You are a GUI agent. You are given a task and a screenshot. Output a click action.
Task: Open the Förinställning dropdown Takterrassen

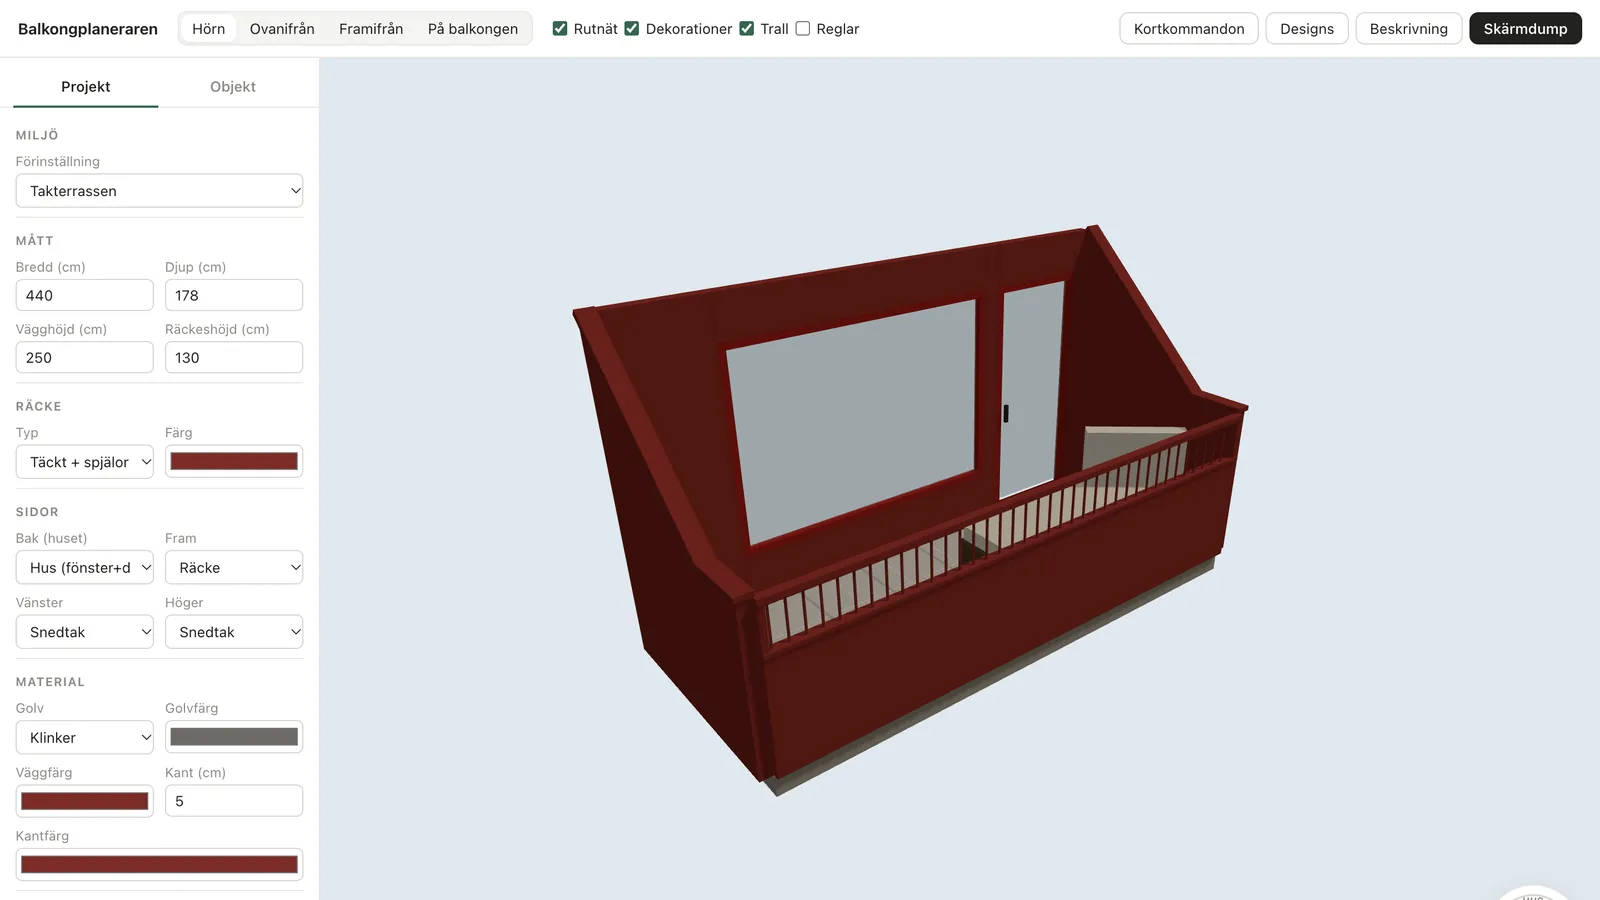[159, 191]
